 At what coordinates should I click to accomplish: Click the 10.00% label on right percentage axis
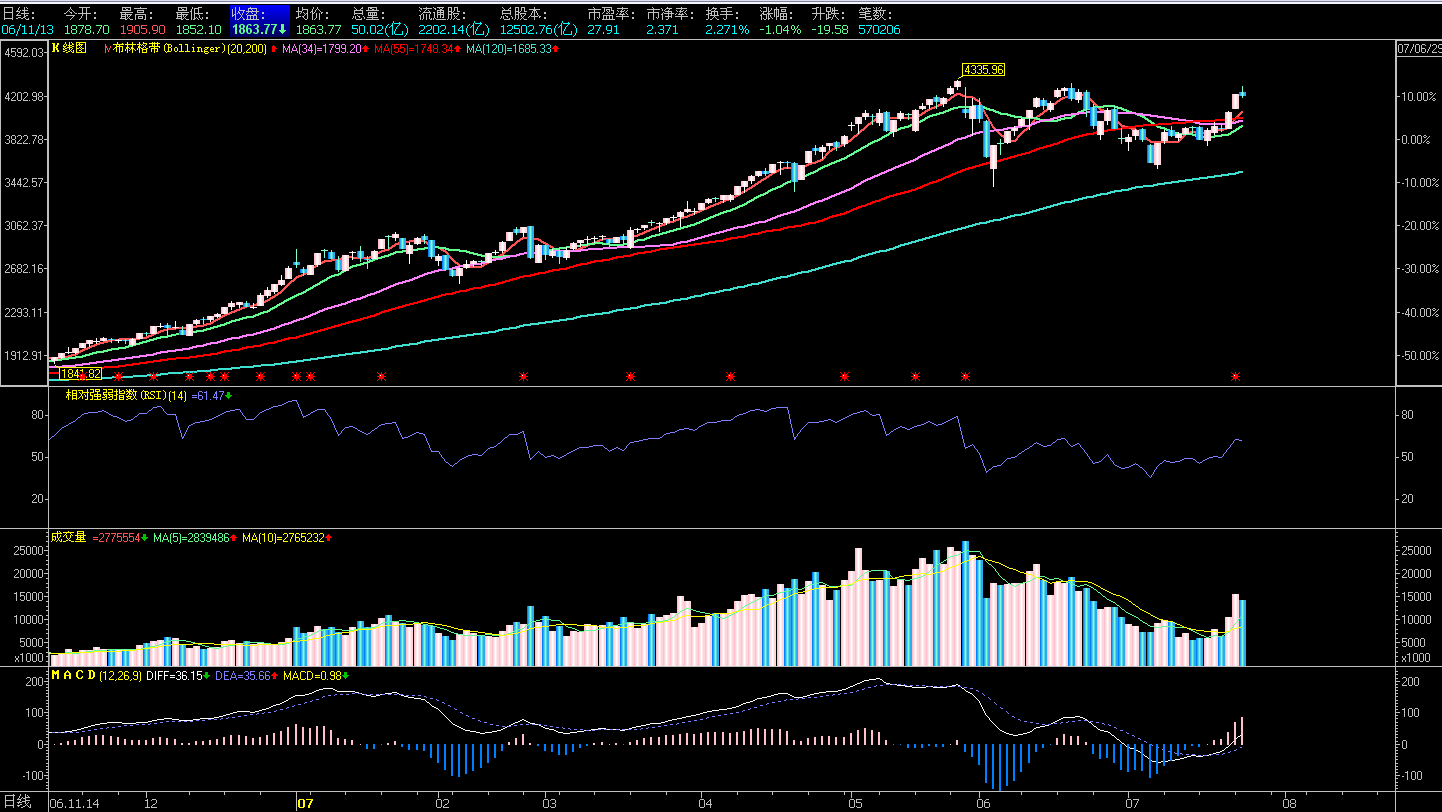coord(1419,97)
